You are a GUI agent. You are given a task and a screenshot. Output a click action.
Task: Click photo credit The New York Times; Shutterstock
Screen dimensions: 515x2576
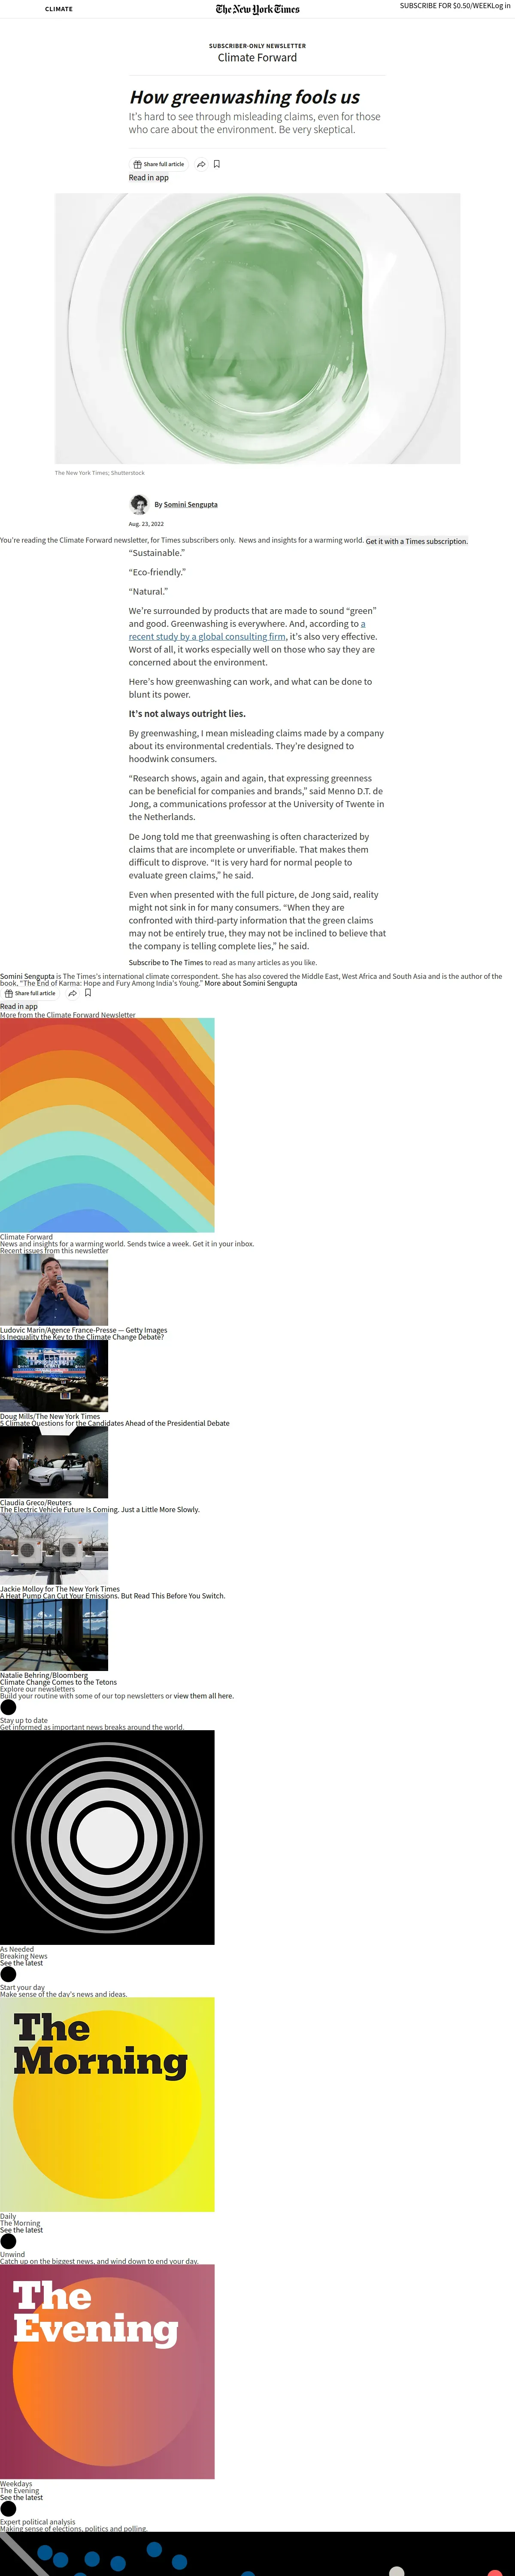click(x=100, y=473)
